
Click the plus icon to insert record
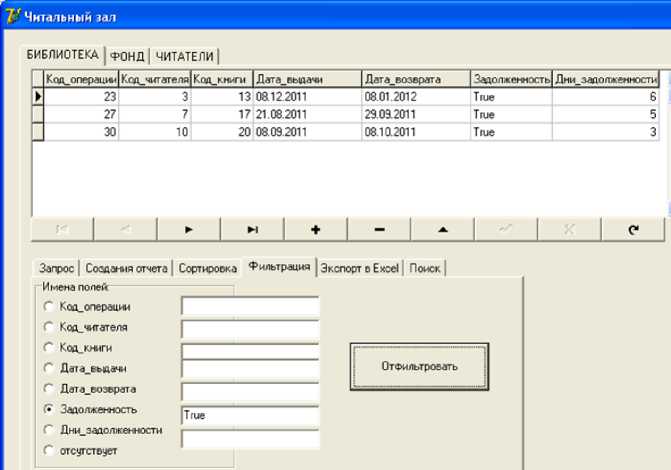tap(316, 229)
